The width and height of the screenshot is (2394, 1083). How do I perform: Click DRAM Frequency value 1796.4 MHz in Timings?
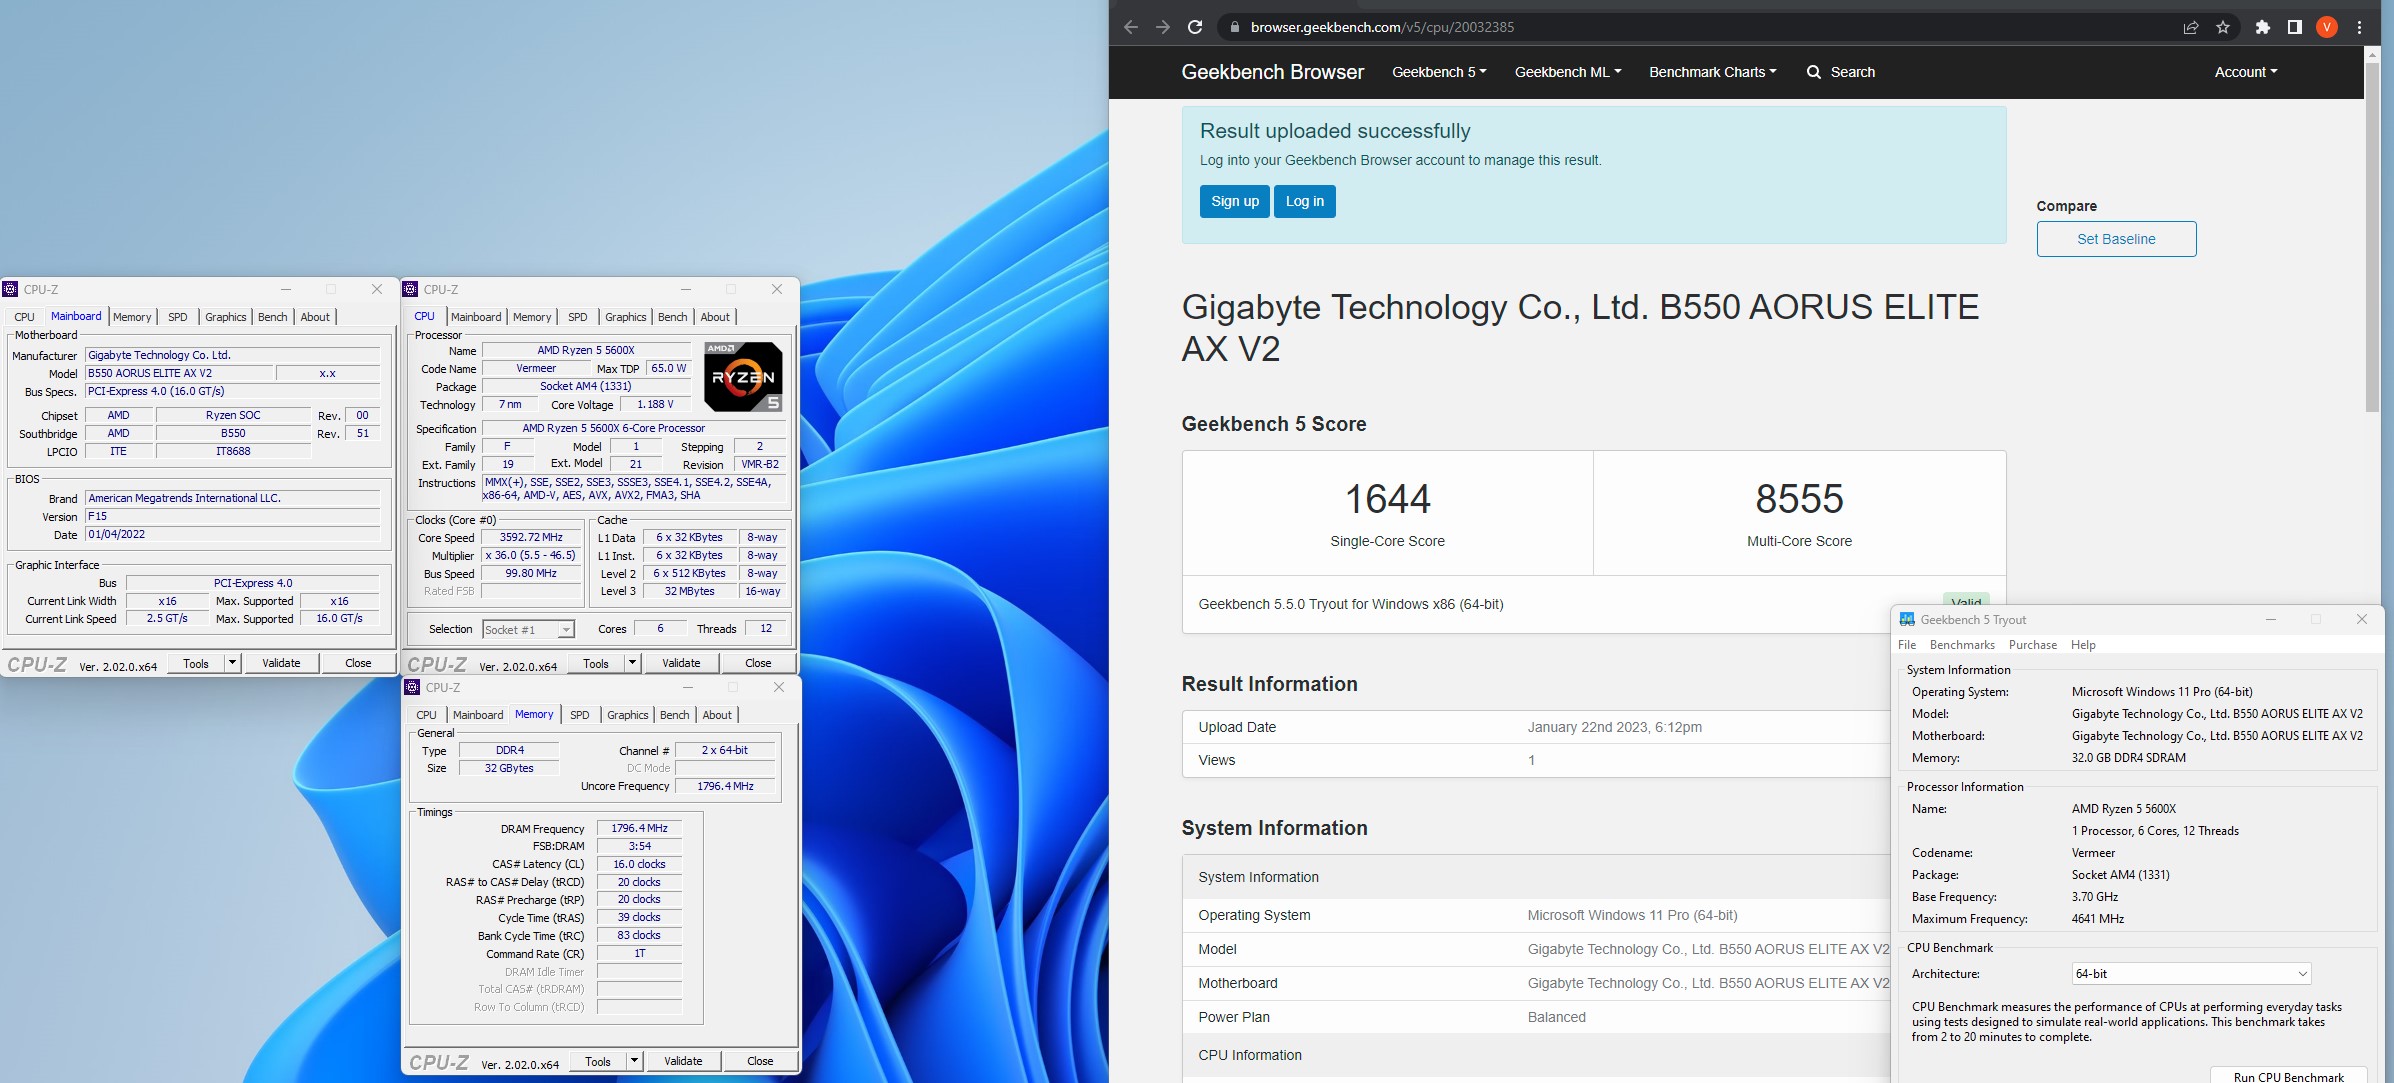(639, 828)
